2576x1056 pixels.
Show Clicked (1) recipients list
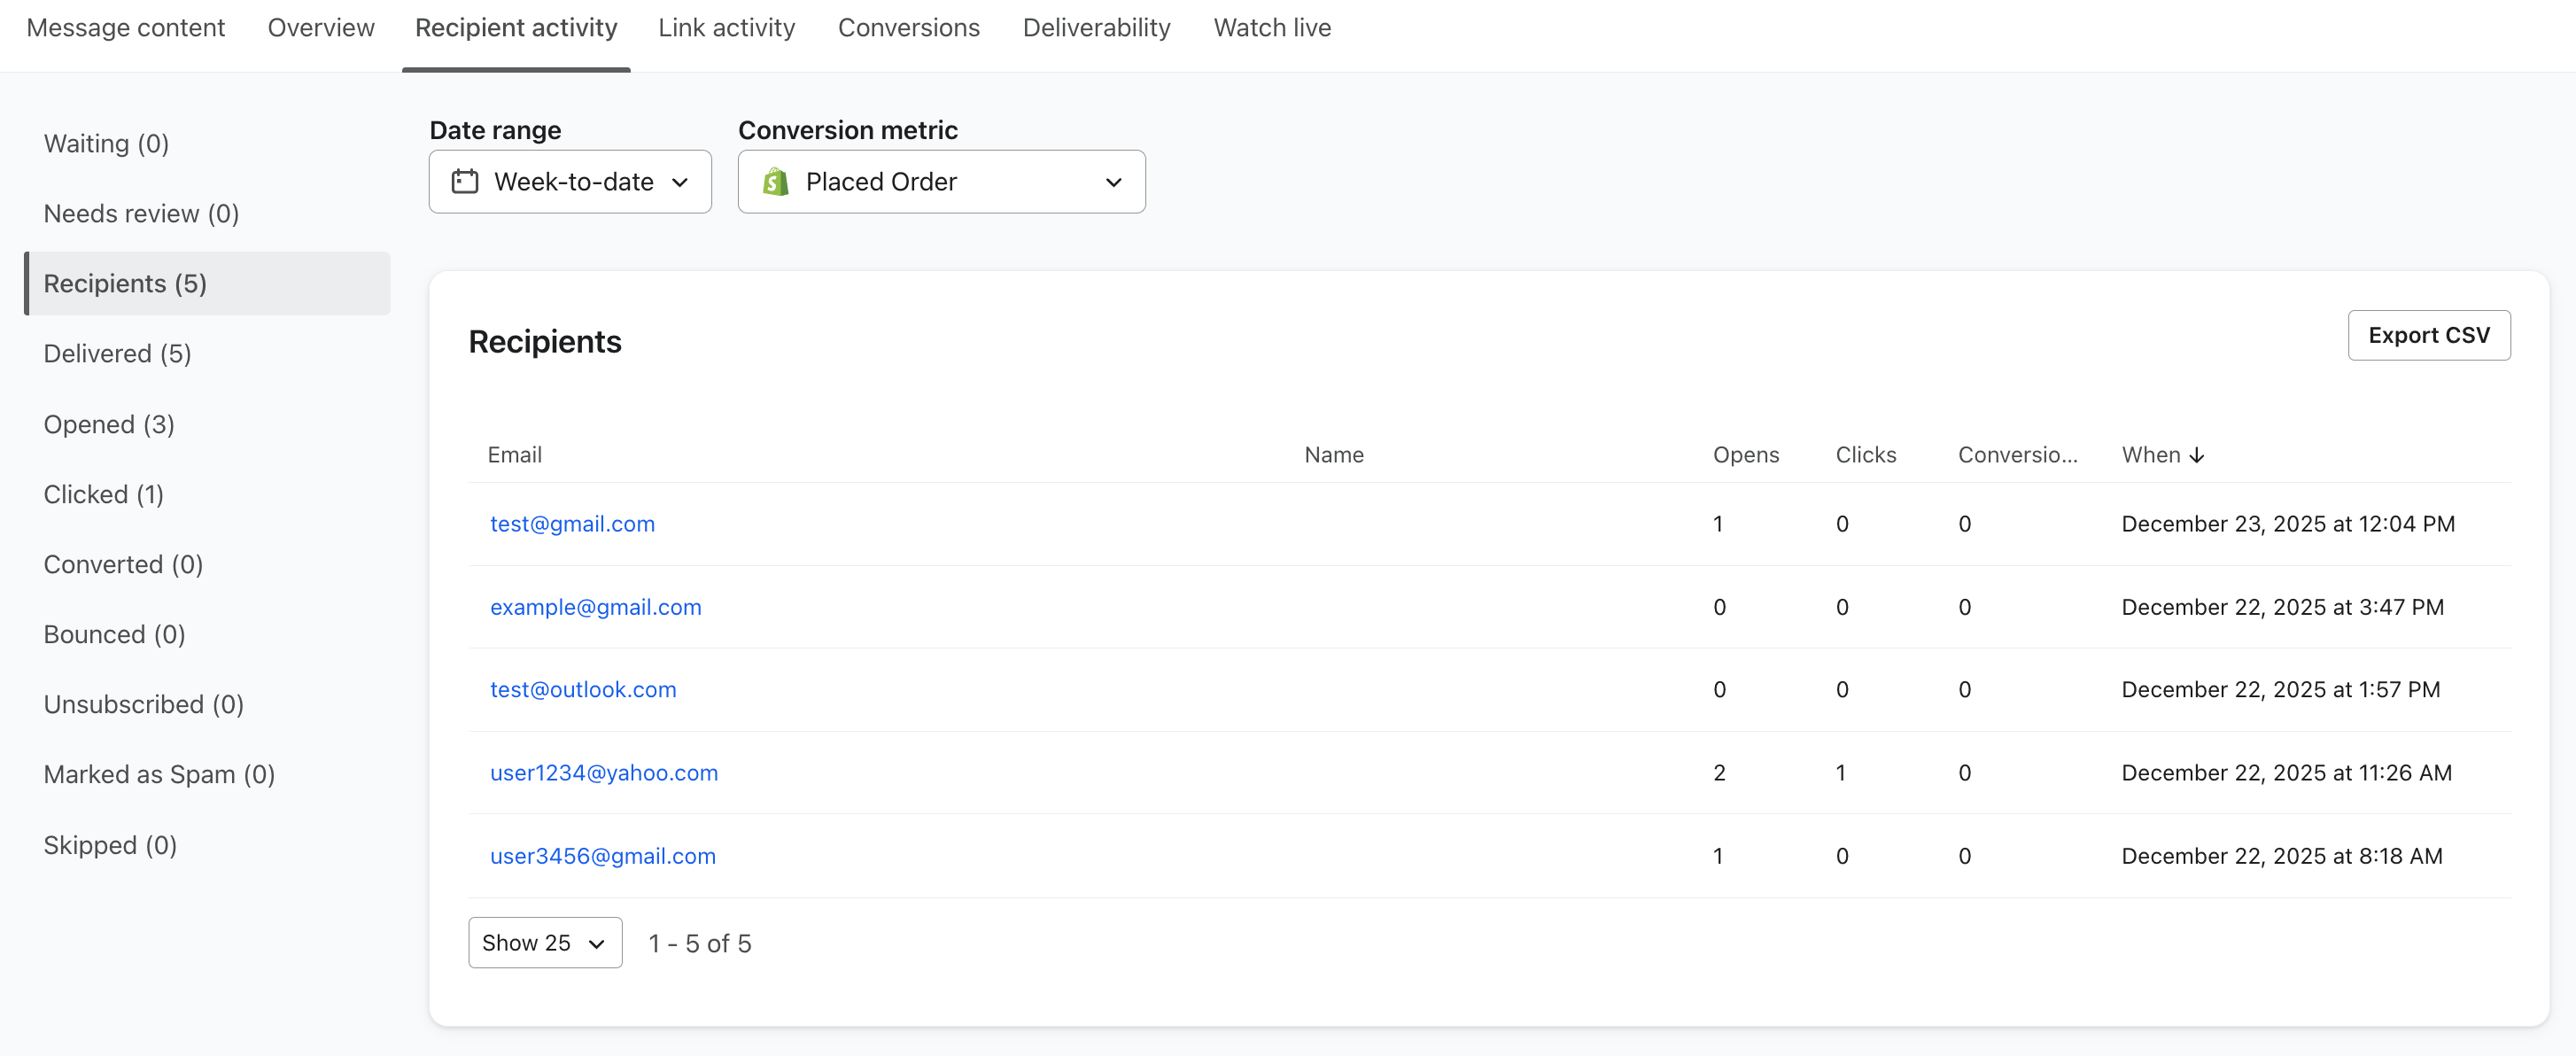104,494
